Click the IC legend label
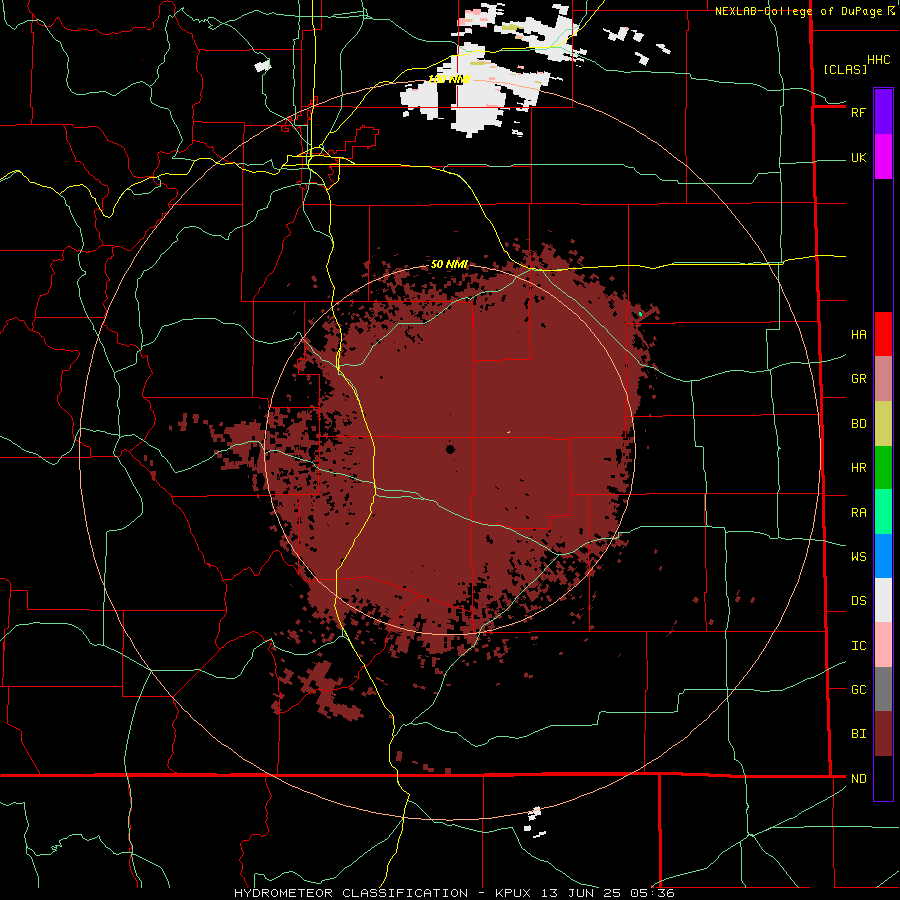Image resolution: width=900 pixels, height=900 pixels. point(858,646)
